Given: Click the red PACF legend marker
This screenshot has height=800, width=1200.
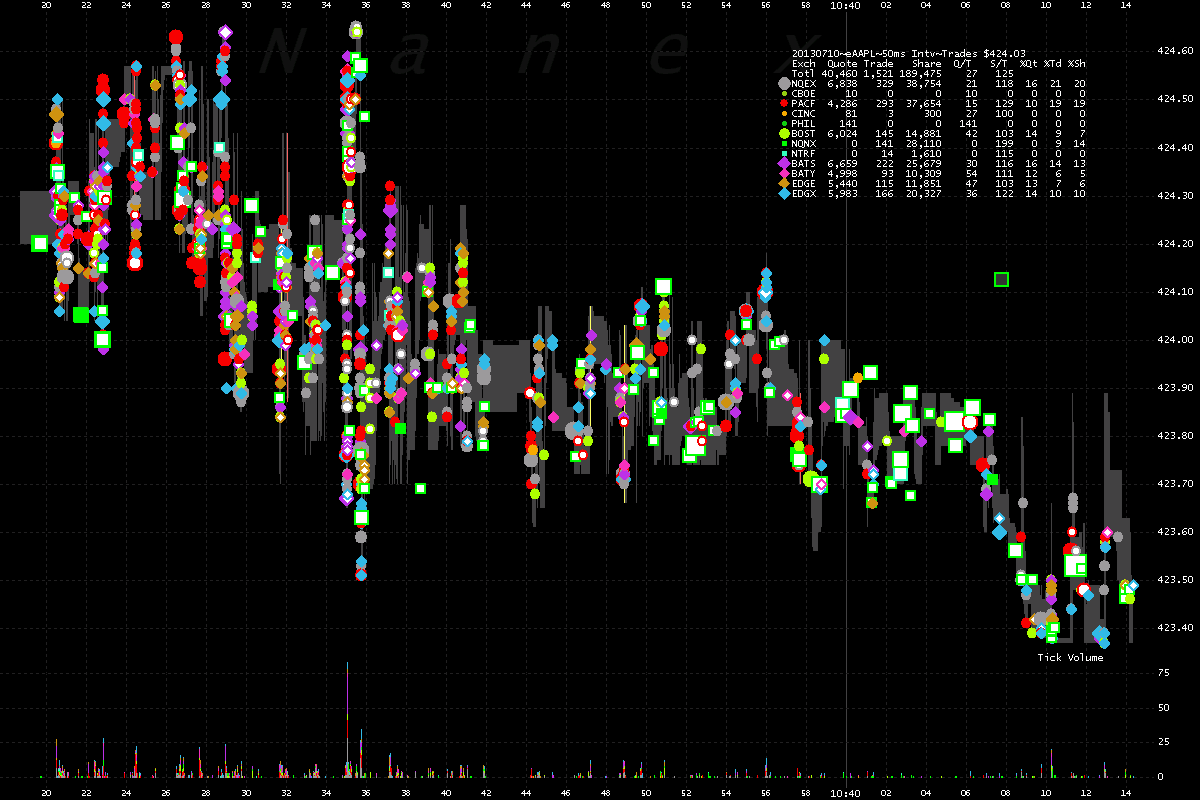Looking at the screenshot, I should pyautogui.click(x=785, y=103).
